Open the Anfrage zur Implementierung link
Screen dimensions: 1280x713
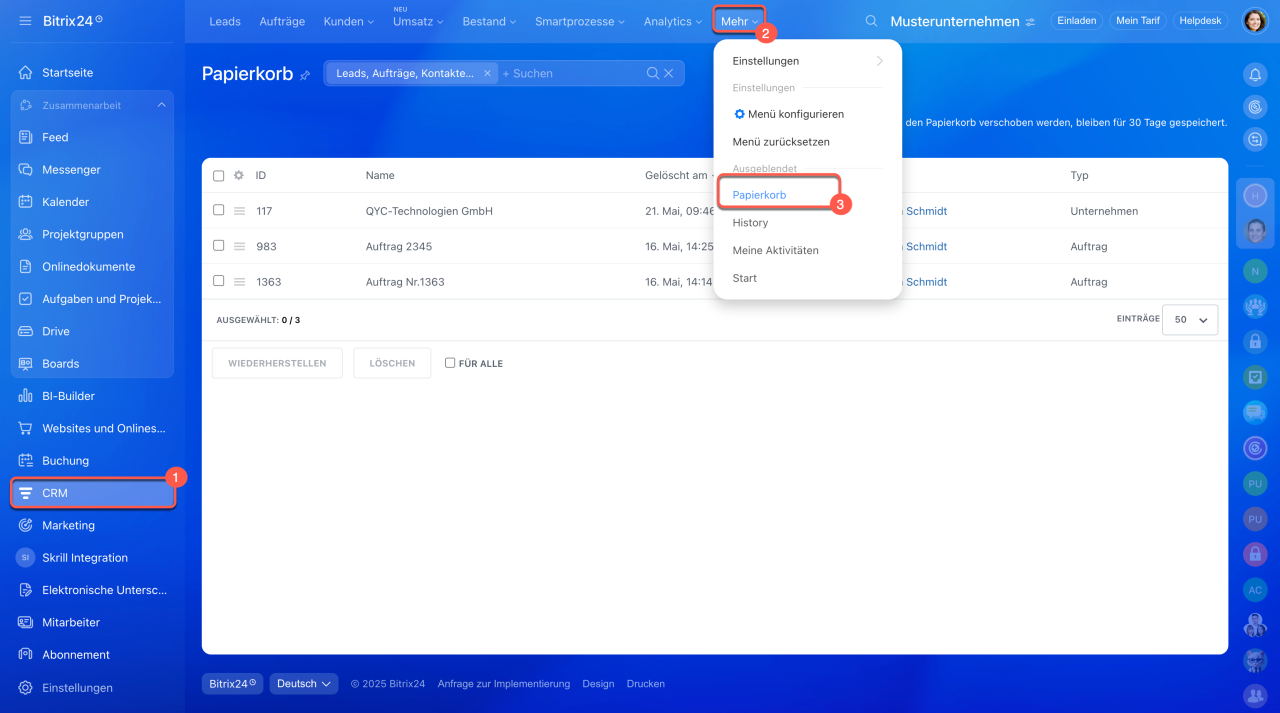[x=504, y=684]
